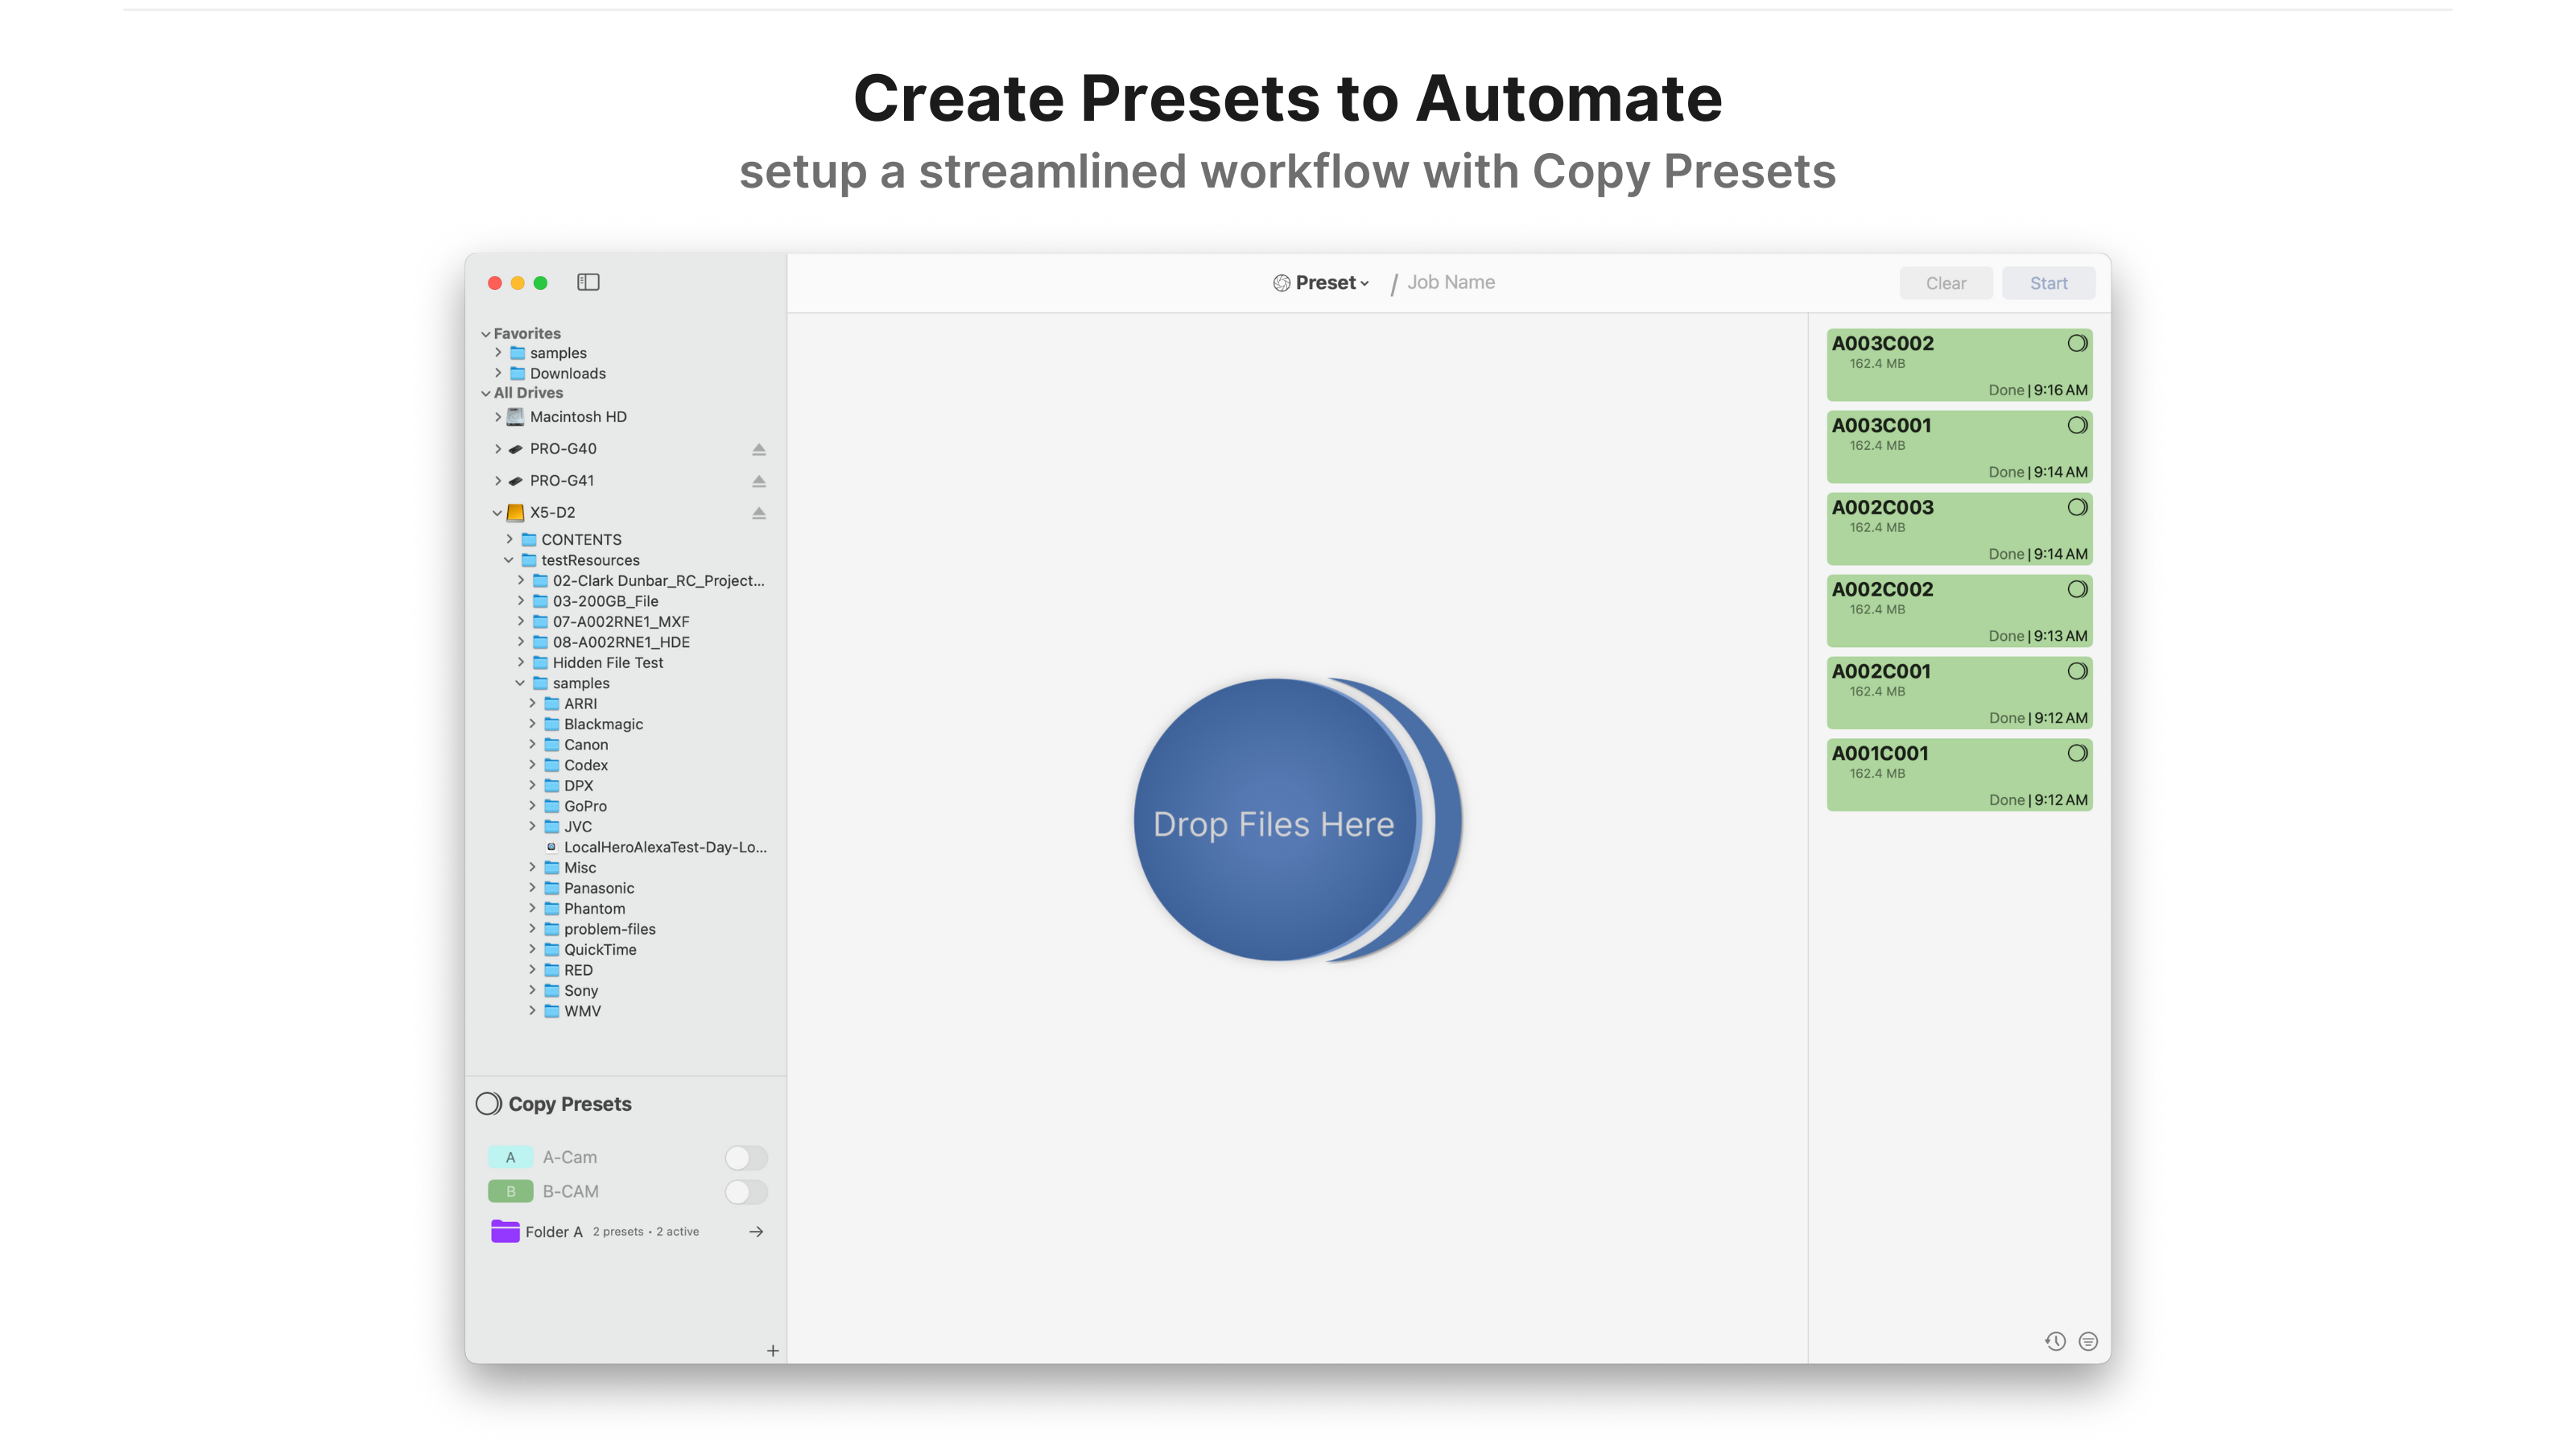Open the log list icon at bottom right
The height and width of the screenshot is (1449, 2576).
(x=2089, y=1342)
